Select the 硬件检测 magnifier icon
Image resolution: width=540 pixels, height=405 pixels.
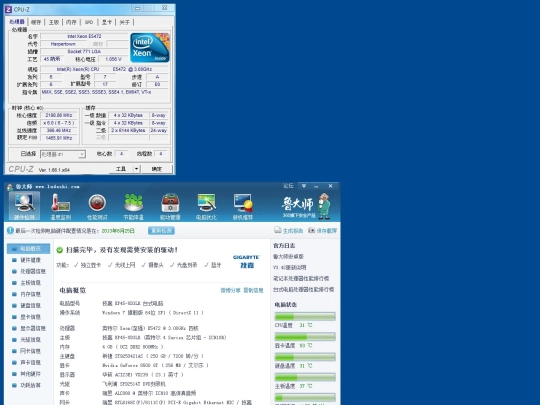24,202
